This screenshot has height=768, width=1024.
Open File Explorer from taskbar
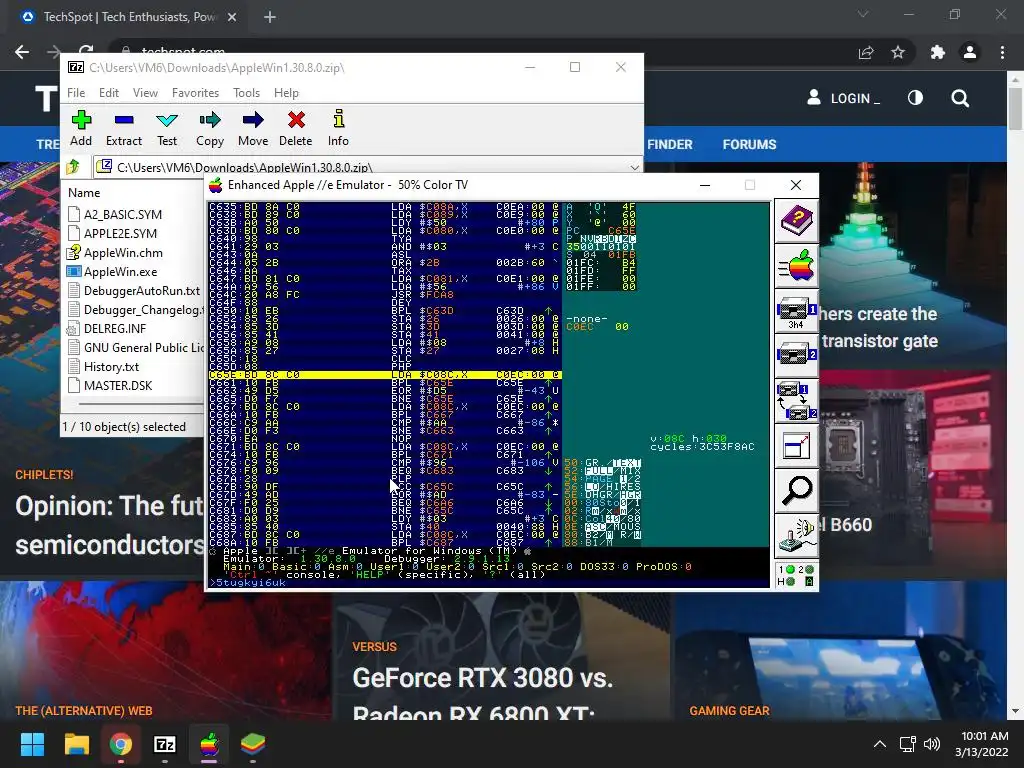click(76, 744)
